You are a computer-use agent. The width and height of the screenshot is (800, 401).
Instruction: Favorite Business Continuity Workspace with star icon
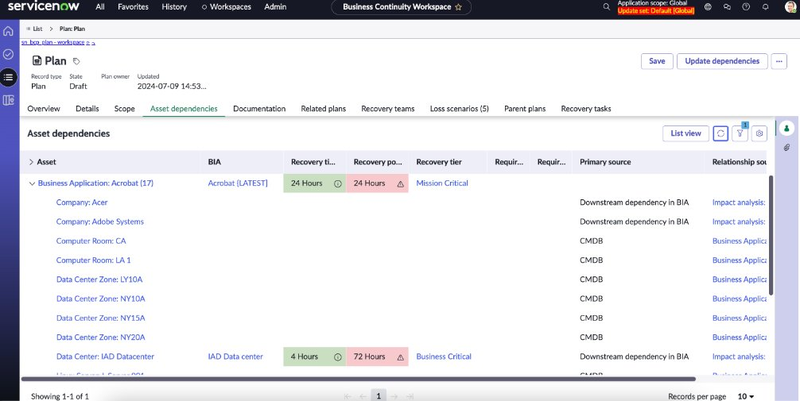[x=458, y=7]
